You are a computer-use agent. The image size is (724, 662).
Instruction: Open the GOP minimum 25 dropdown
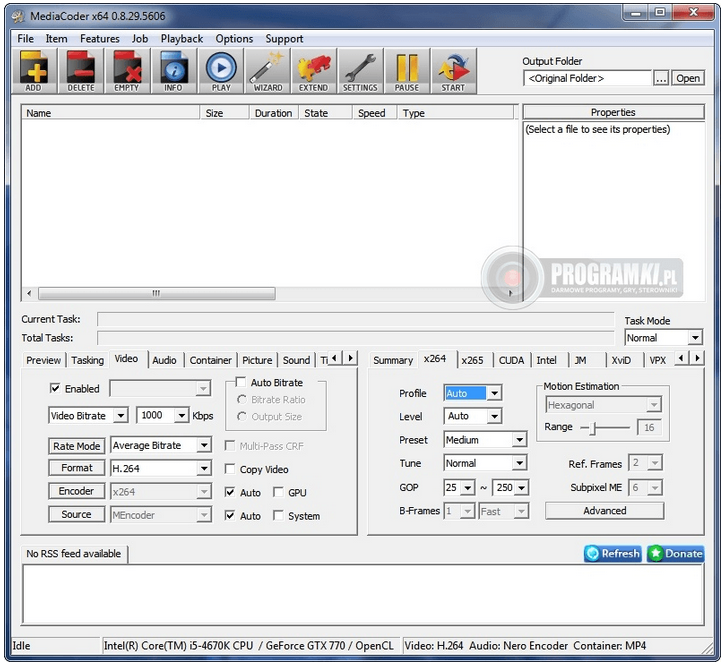(x=468, y=487)
